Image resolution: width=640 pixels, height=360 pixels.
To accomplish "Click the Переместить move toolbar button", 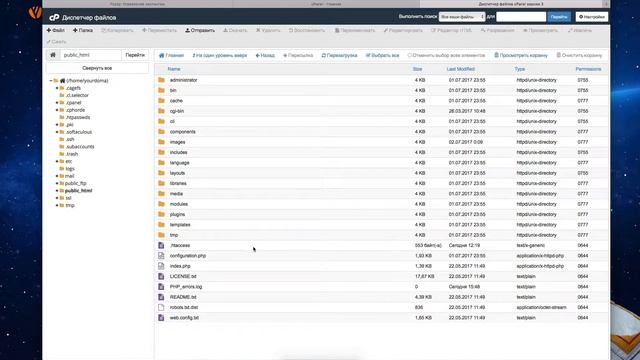I will tap(160, 30).
